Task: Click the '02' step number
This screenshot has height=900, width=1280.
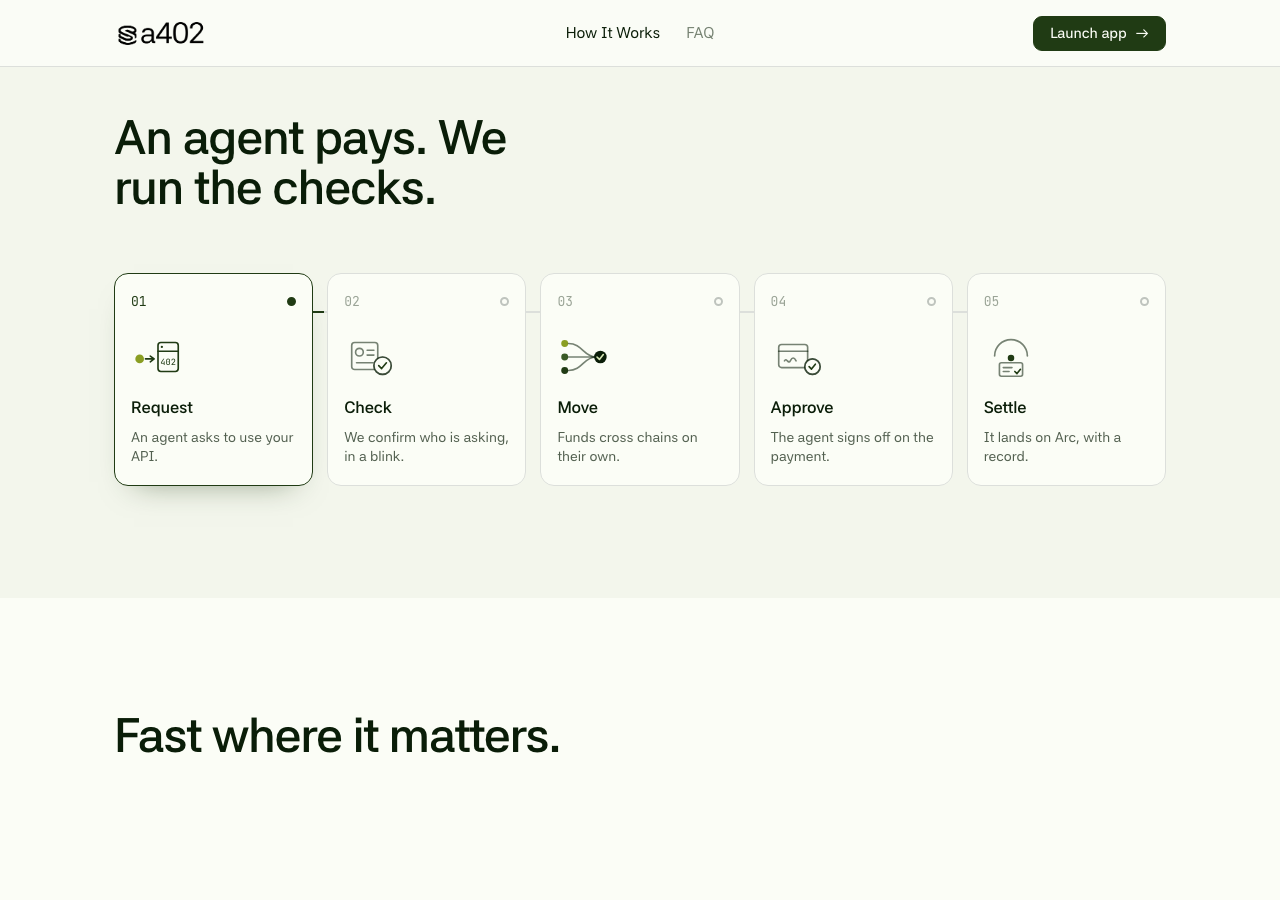Action: pos(352,301)
